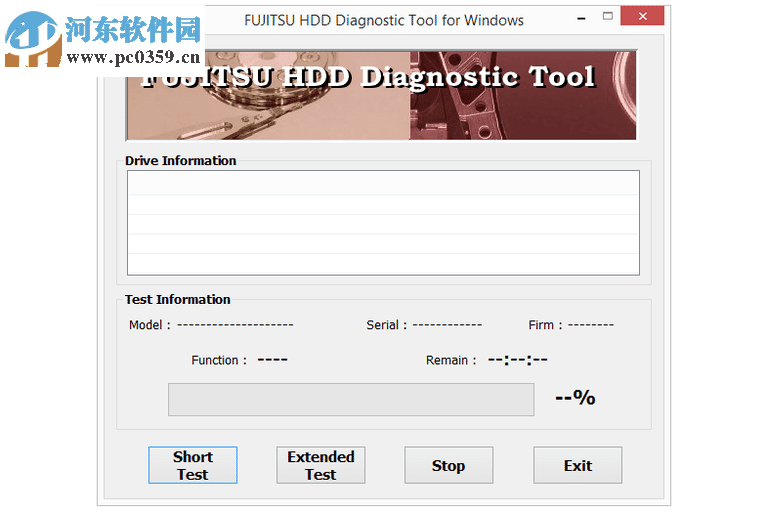Close the window with the red X
This screenshot has width=768, height=512.
pos(642,16)
